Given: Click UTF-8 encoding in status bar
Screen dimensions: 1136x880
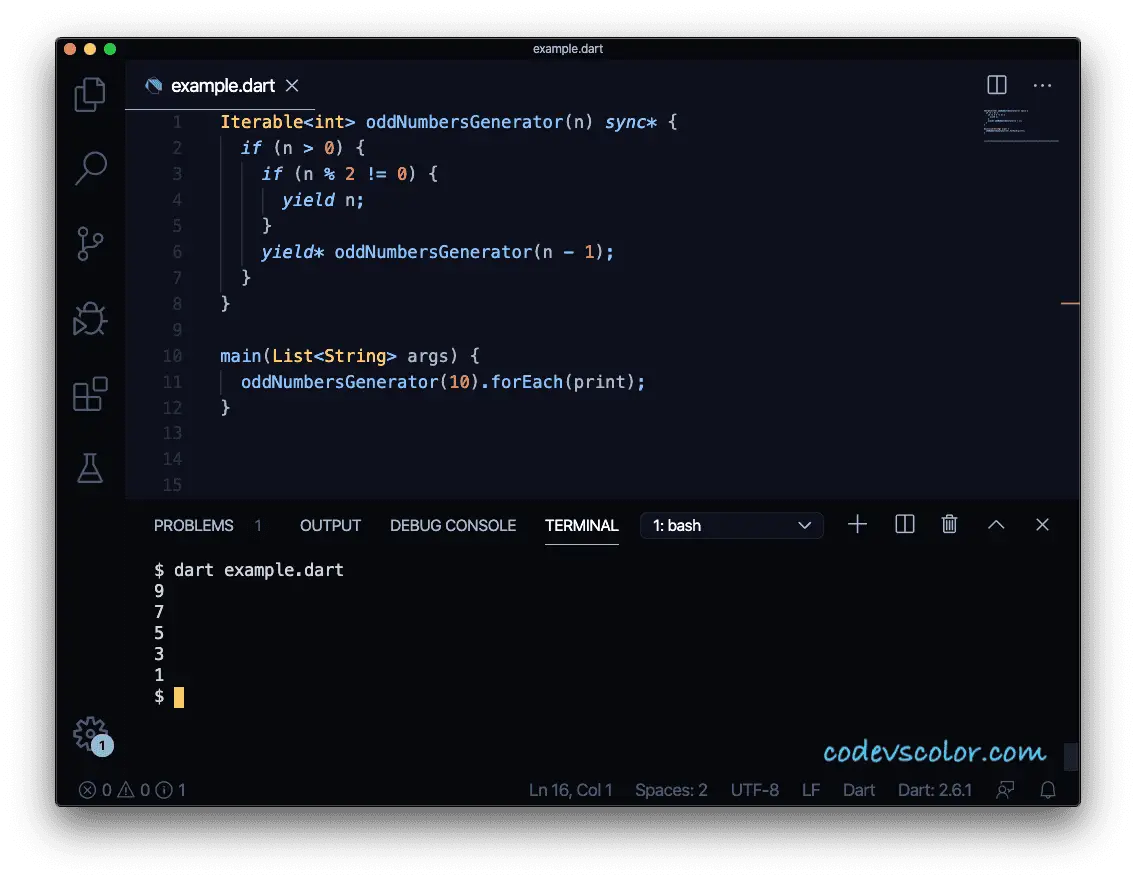Looking at the screenshot, I should click(x=755, y=790).
